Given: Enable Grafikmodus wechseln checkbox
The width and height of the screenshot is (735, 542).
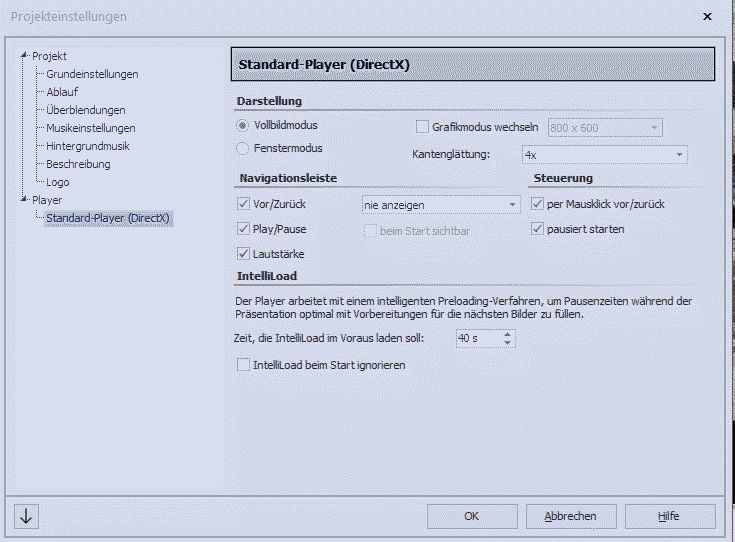Looking at the screenshot, I should pos(421,127).
